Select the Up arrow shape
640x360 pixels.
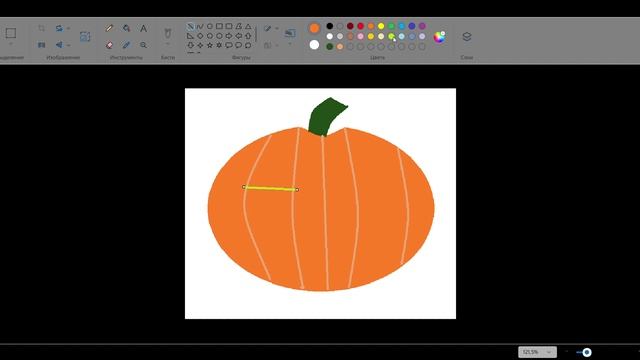[x=248, y=36]
